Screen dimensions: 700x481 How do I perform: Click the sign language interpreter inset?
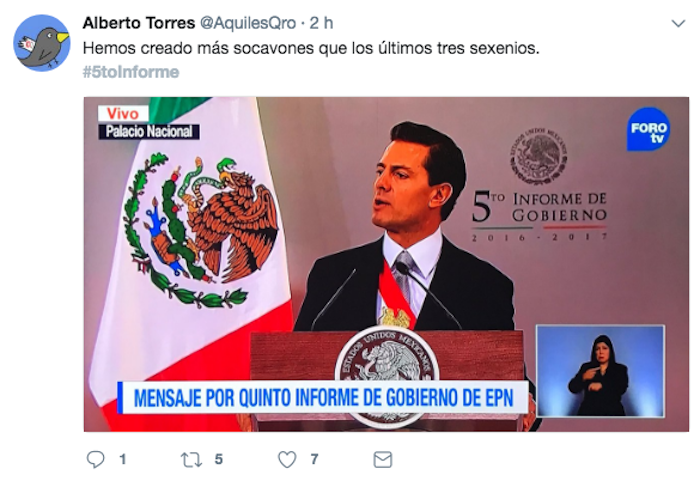(x=600, y=371)
